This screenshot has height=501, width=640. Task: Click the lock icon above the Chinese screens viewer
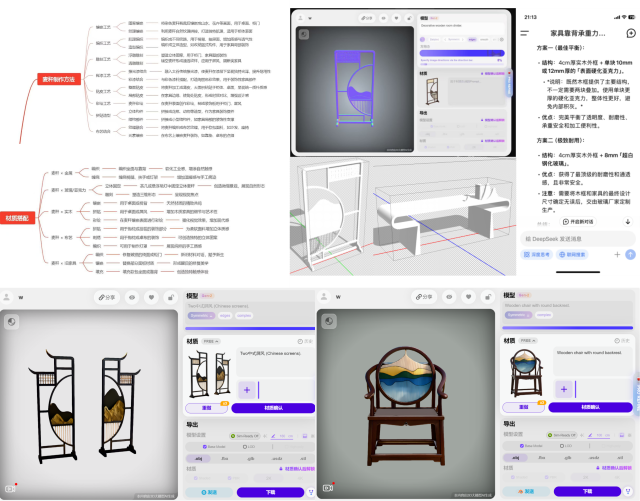coord(172,297)
